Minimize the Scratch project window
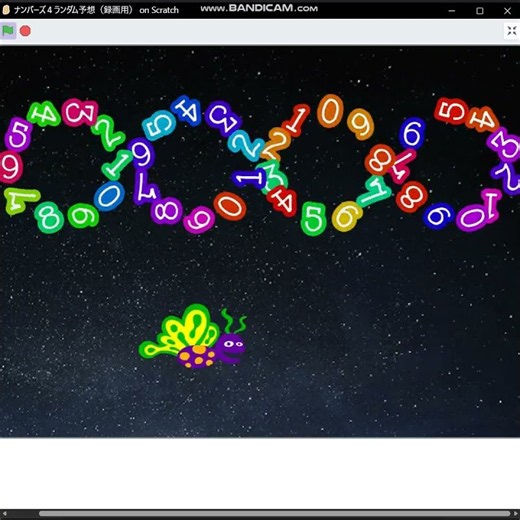Screen dimensions: 520x520 click(452, 11)
